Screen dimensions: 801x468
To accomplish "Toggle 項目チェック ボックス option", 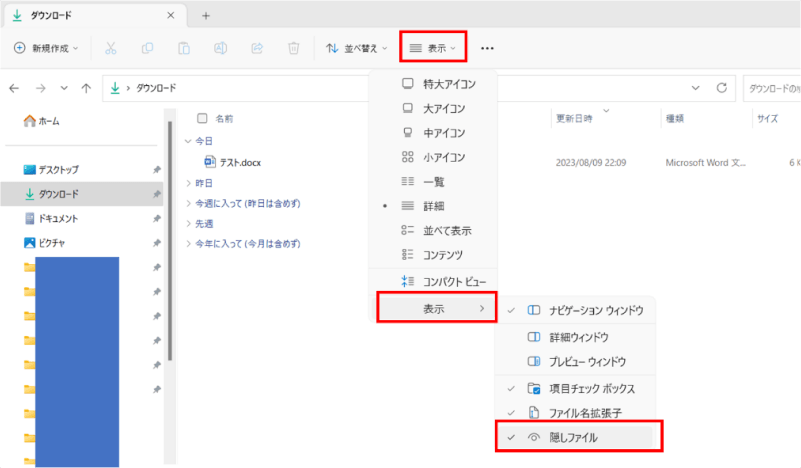I will (576, 389).
